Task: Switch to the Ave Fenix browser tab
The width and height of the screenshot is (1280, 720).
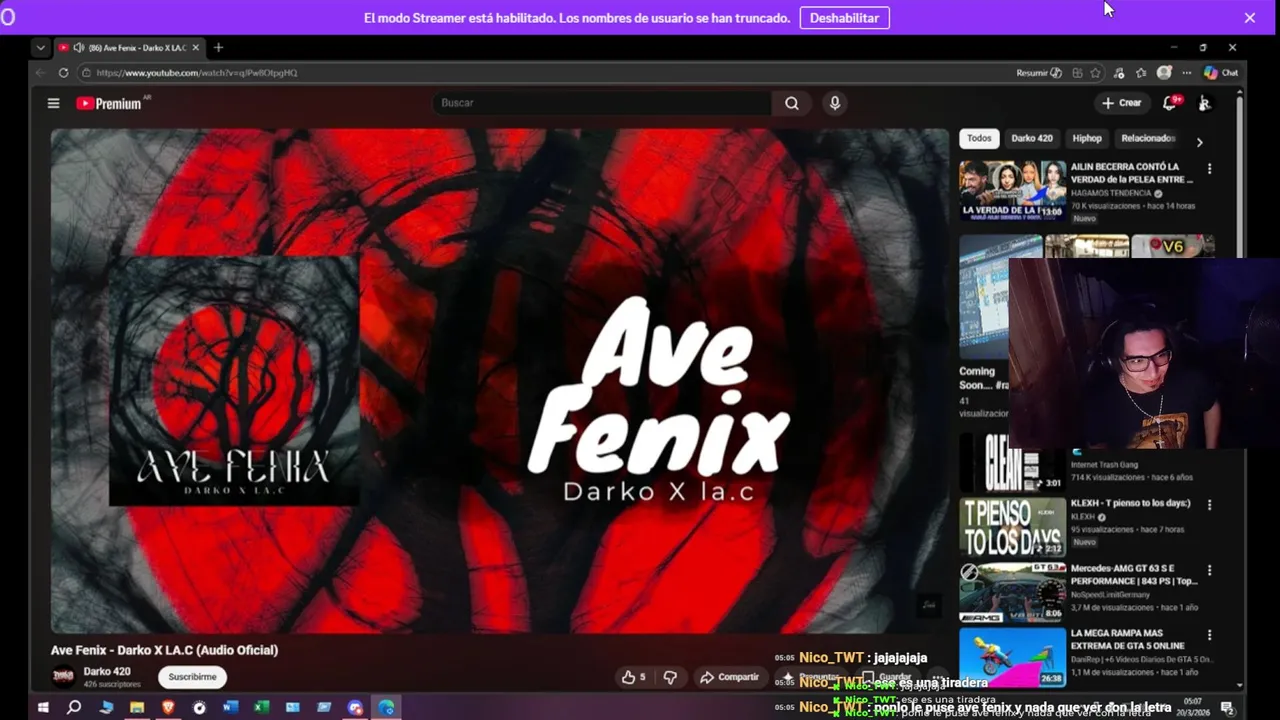Action: [129, 48]
